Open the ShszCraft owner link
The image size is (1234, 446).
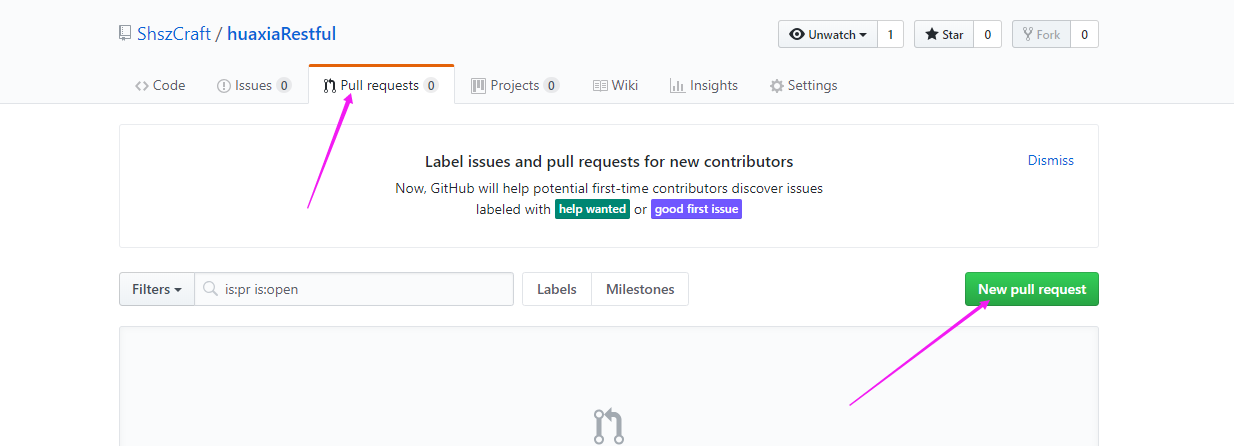[x=172, y=34]
